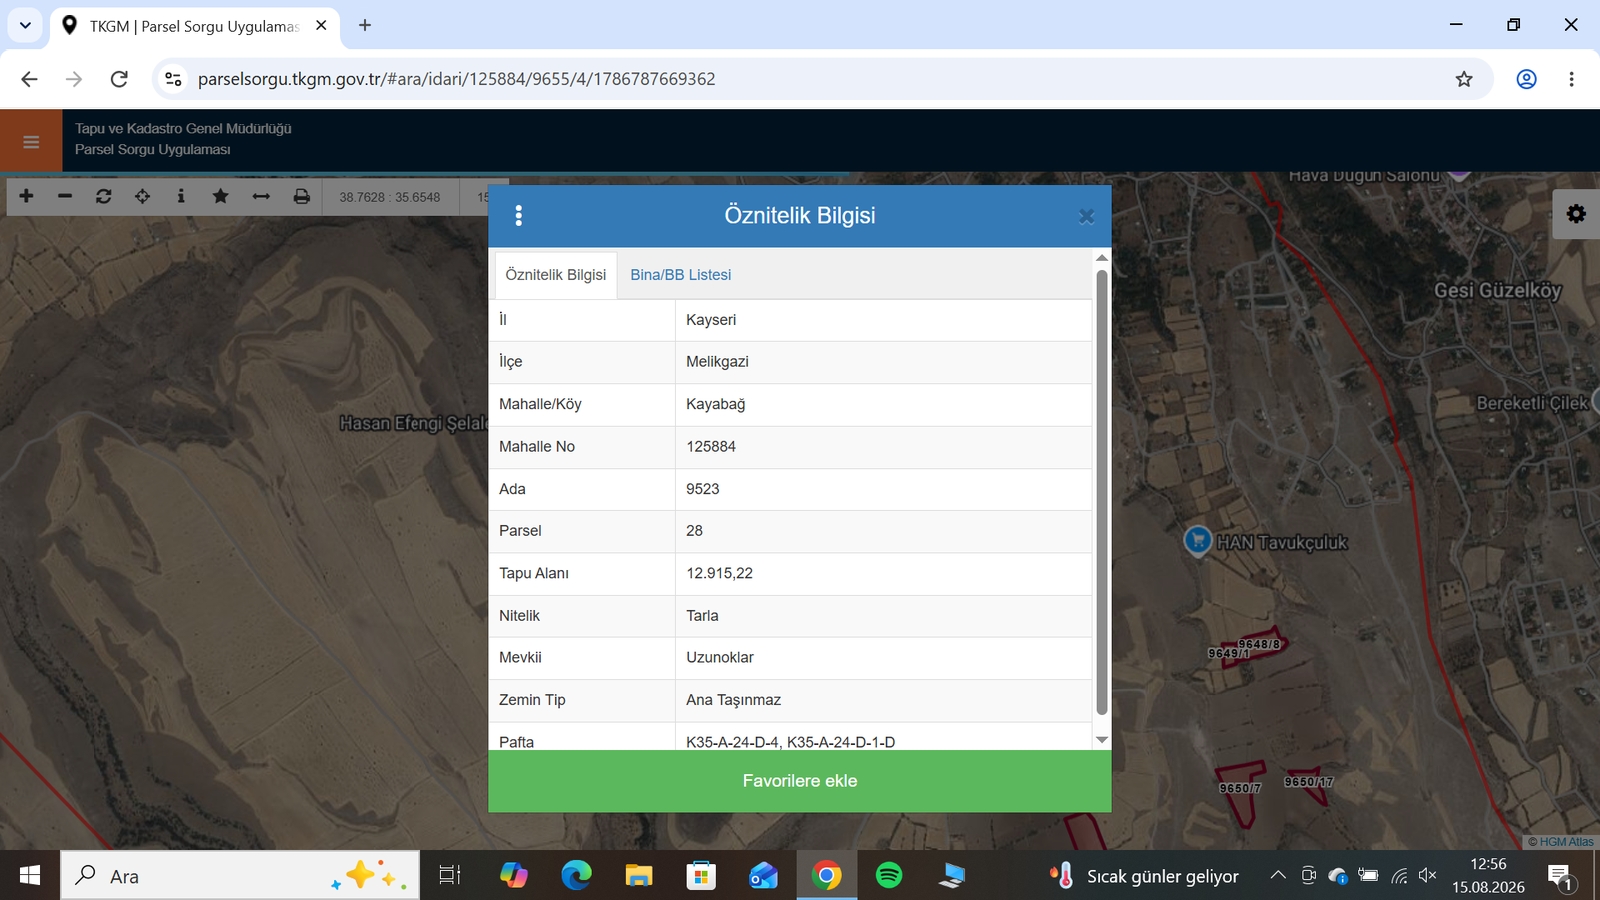Click the İlçe value Melikgazi
The height and width of the screenshot is (900, 1600).
(717, 362)
